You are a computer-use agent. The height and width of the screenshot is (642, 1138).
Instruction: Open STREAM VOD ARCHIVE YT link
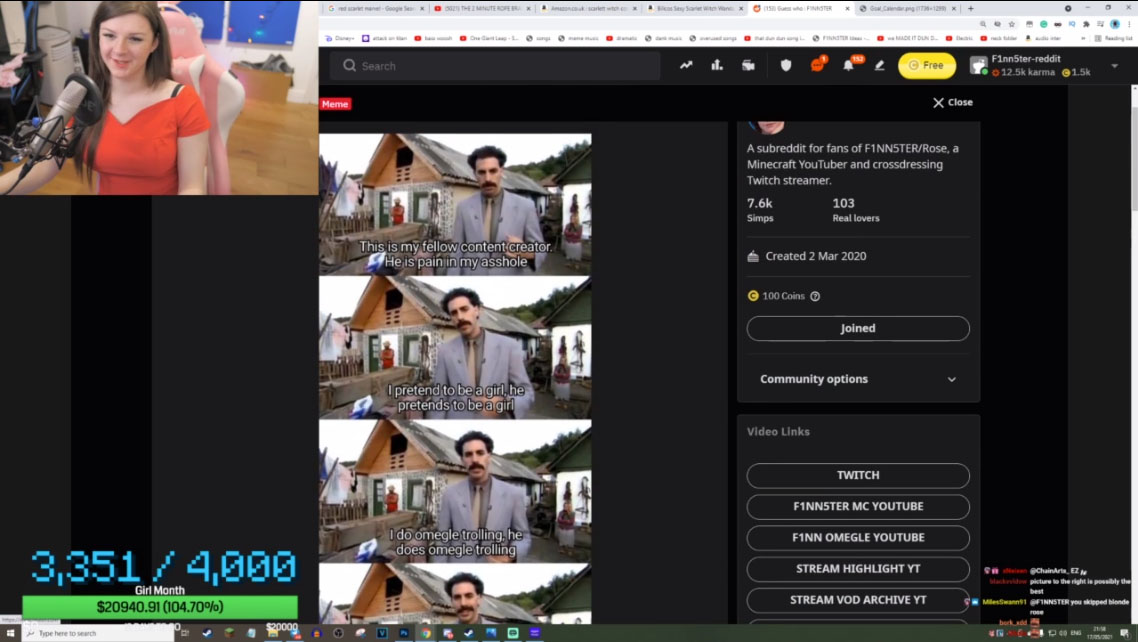(858, 601)
